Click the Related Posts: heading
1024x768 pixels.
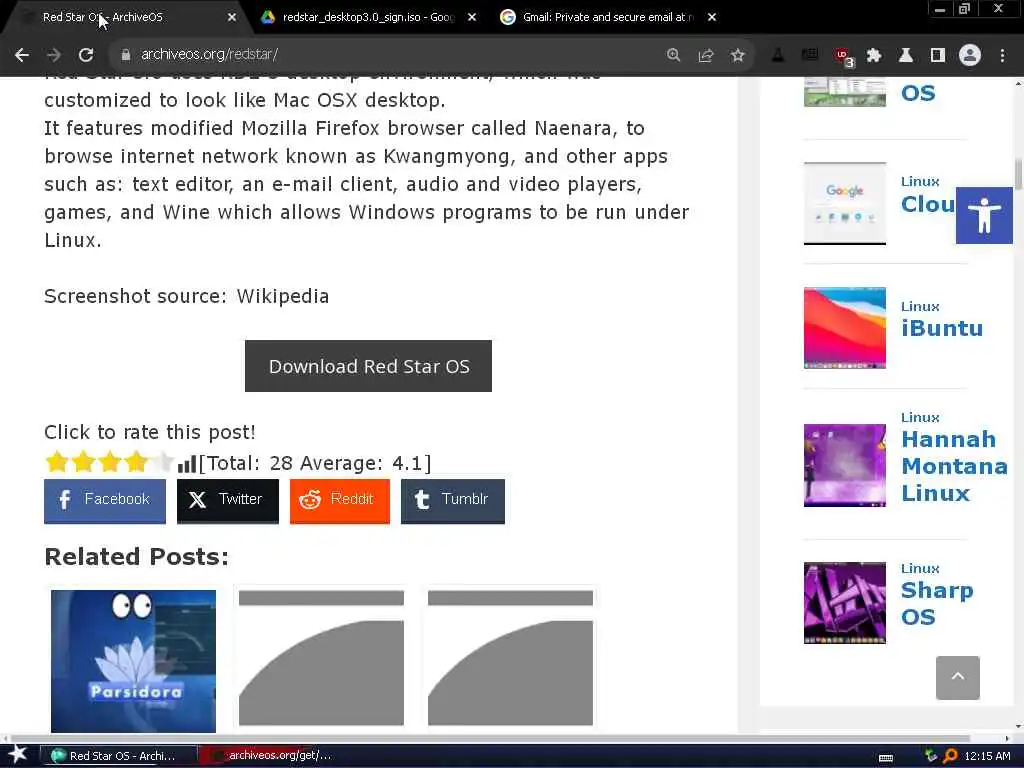point(136,556)
